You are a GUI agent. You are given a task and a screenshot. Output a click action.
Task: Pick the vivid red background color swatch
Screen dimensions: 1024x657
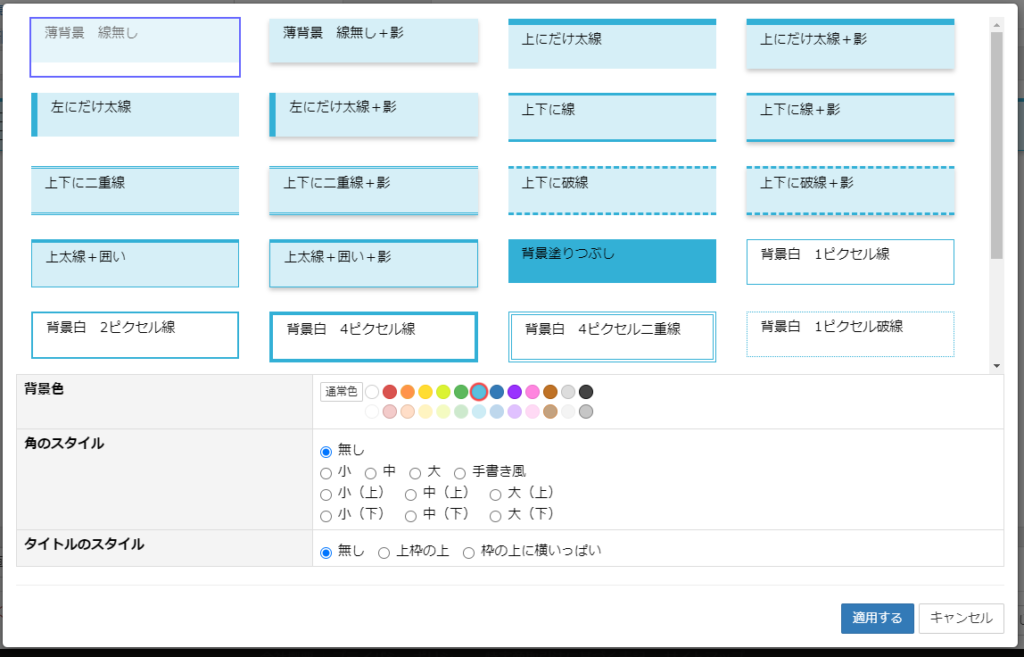tap(390, 392)
